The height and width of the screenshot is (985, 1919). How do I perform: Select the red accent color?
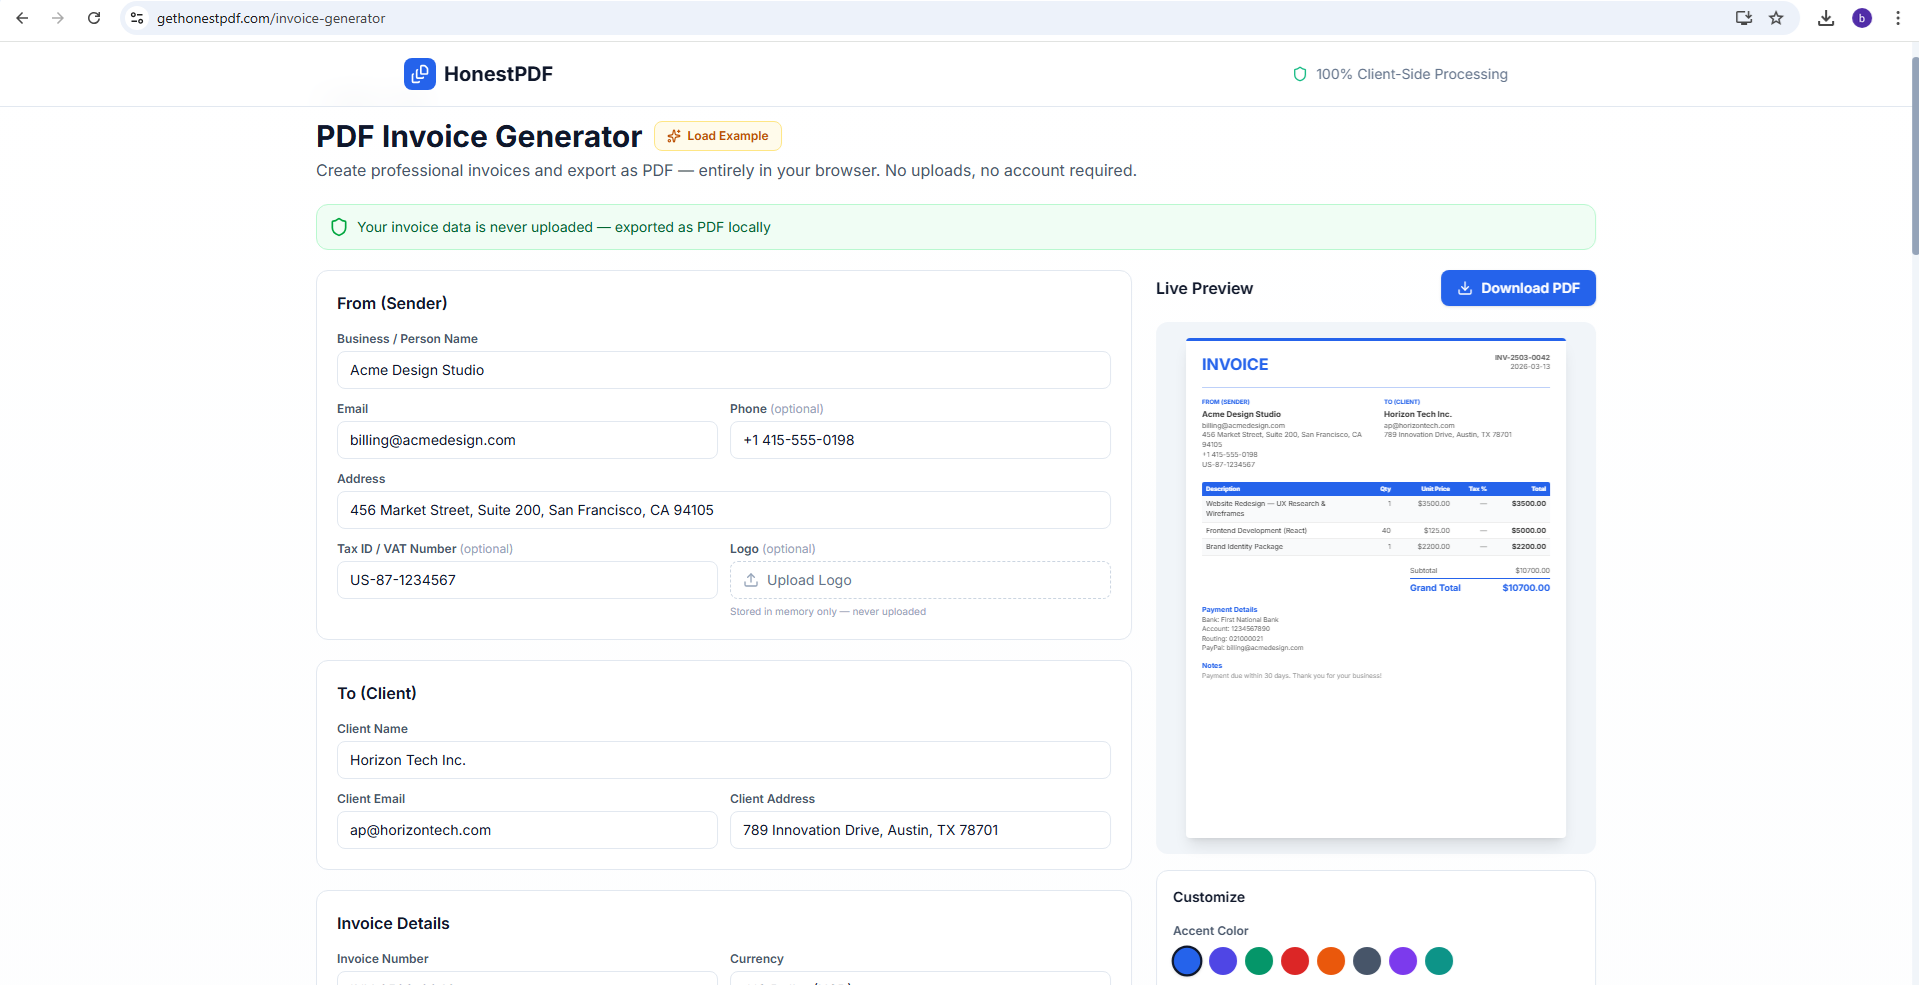click(x=1295, y=961)
